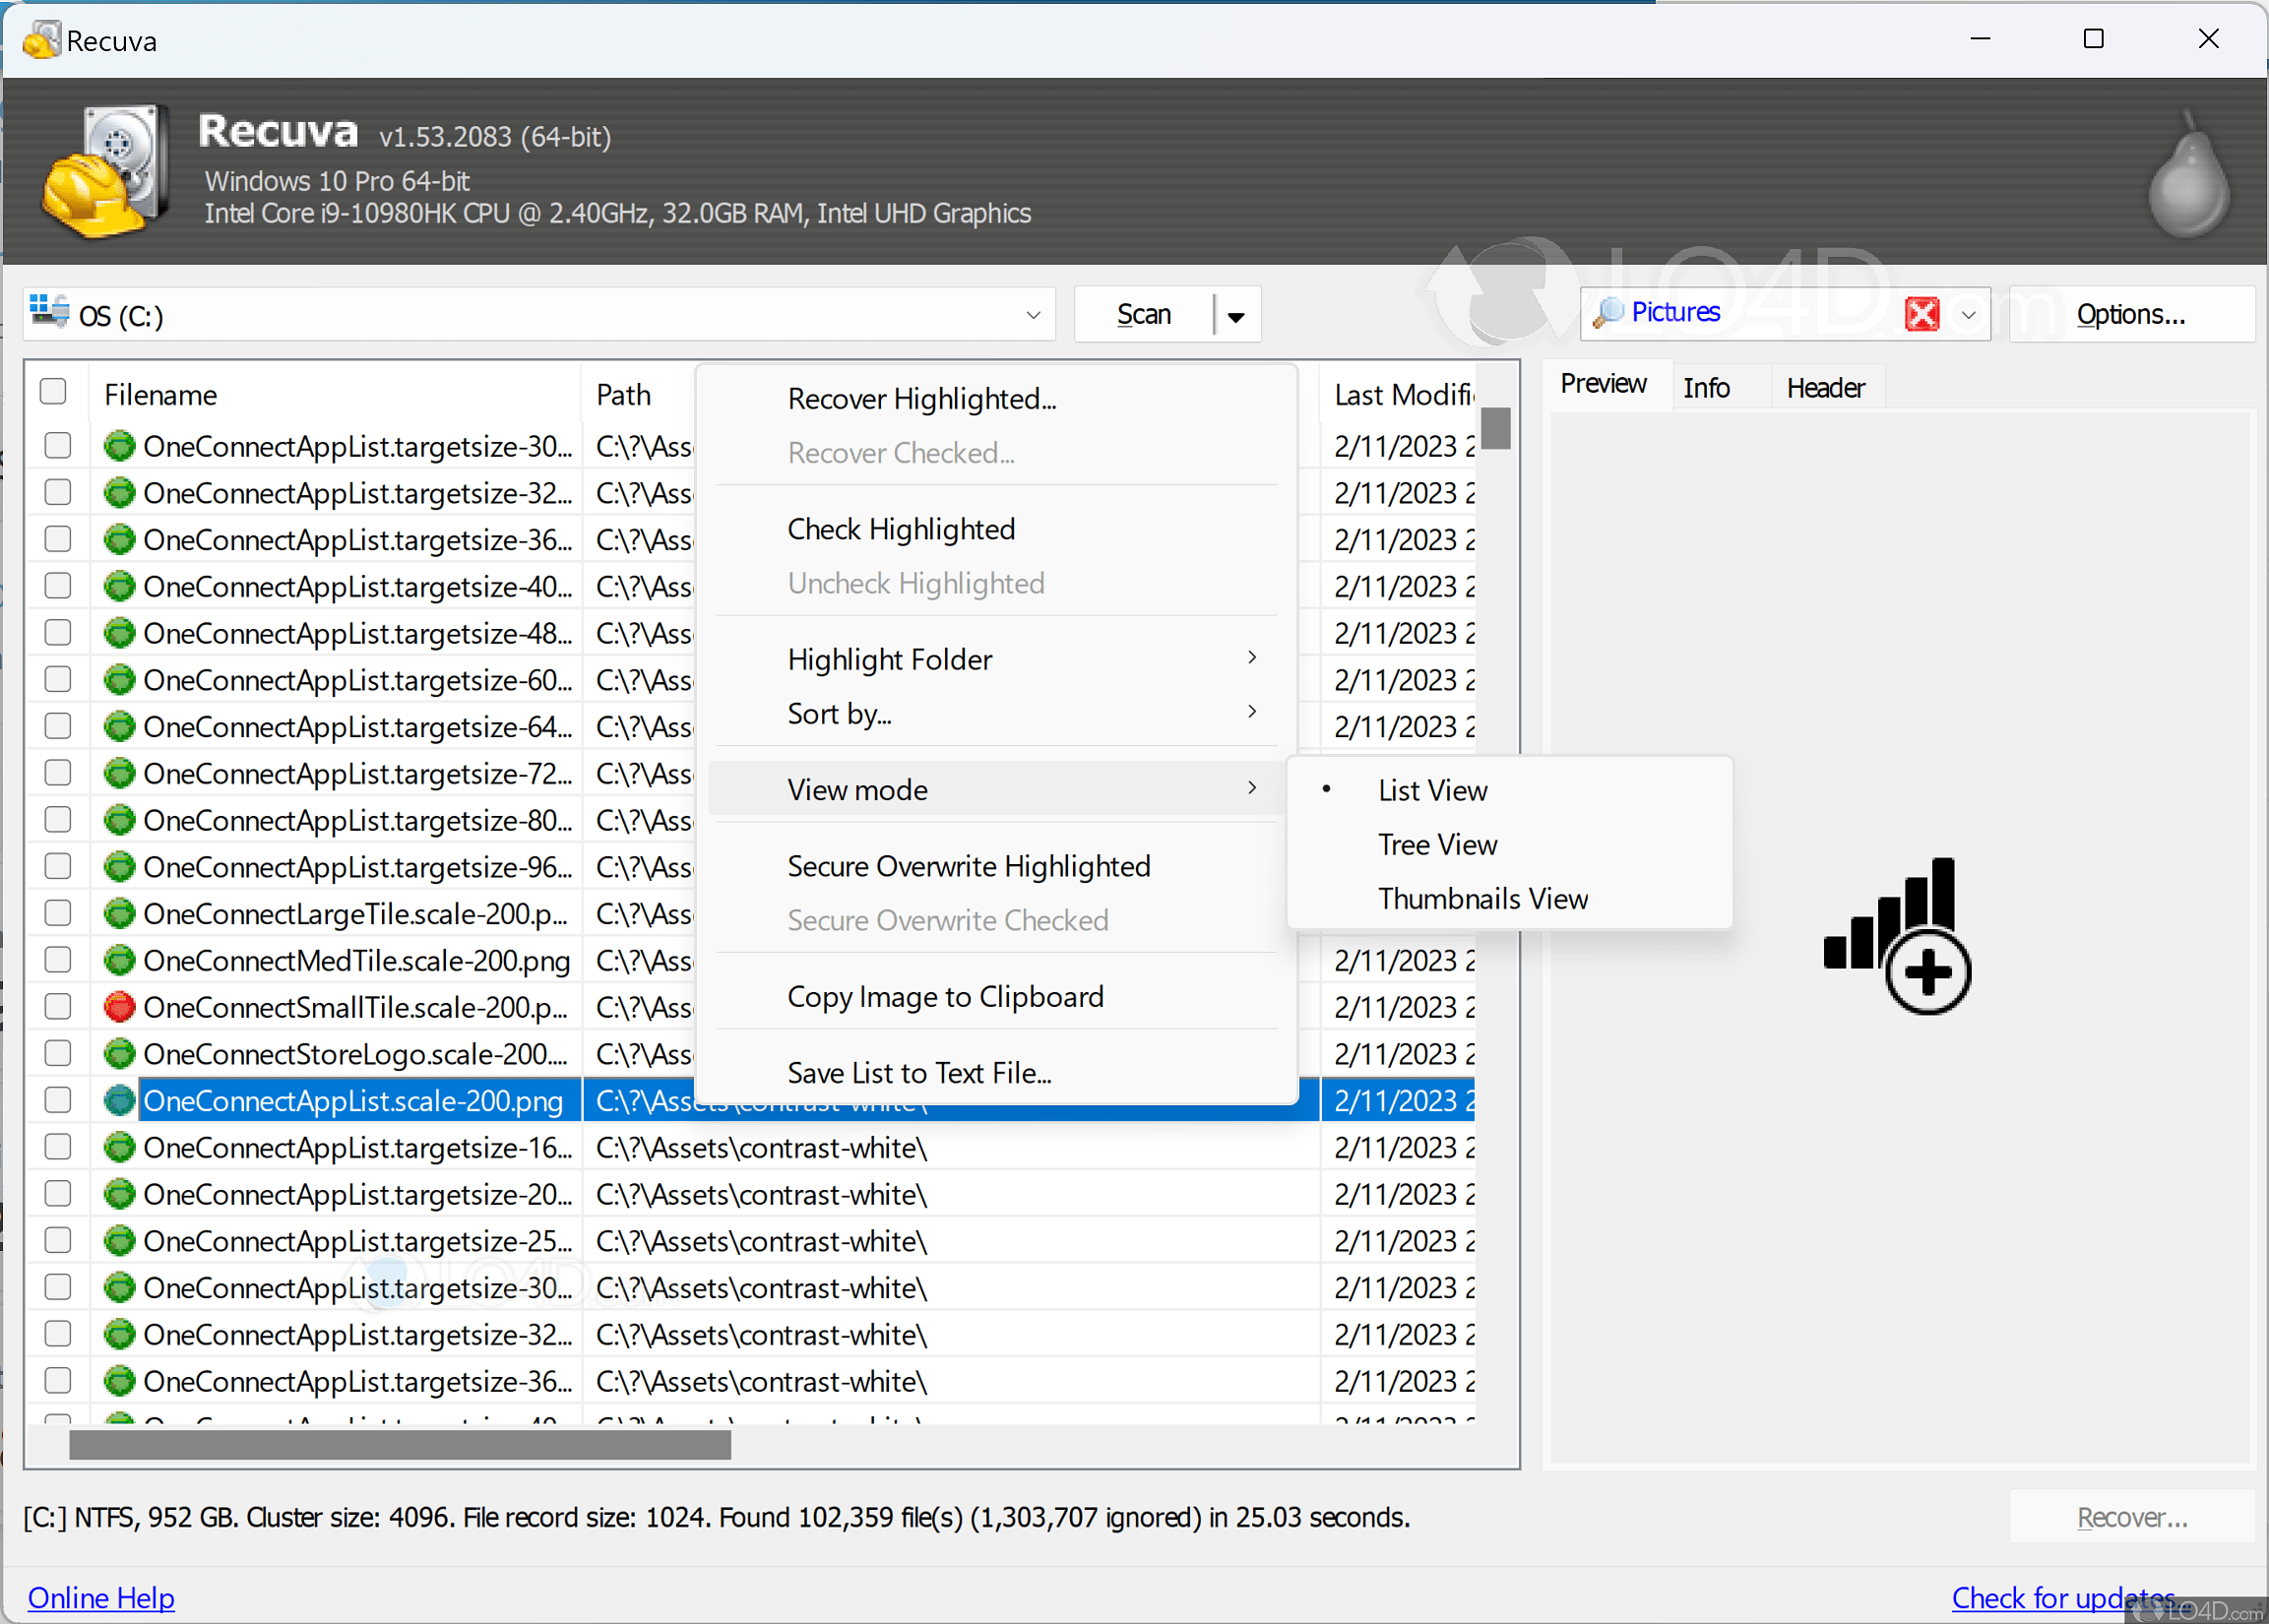
Task: Click the green status icon of OneConnectMedTile.scale-200.png
Action: [x=119, y=960]
